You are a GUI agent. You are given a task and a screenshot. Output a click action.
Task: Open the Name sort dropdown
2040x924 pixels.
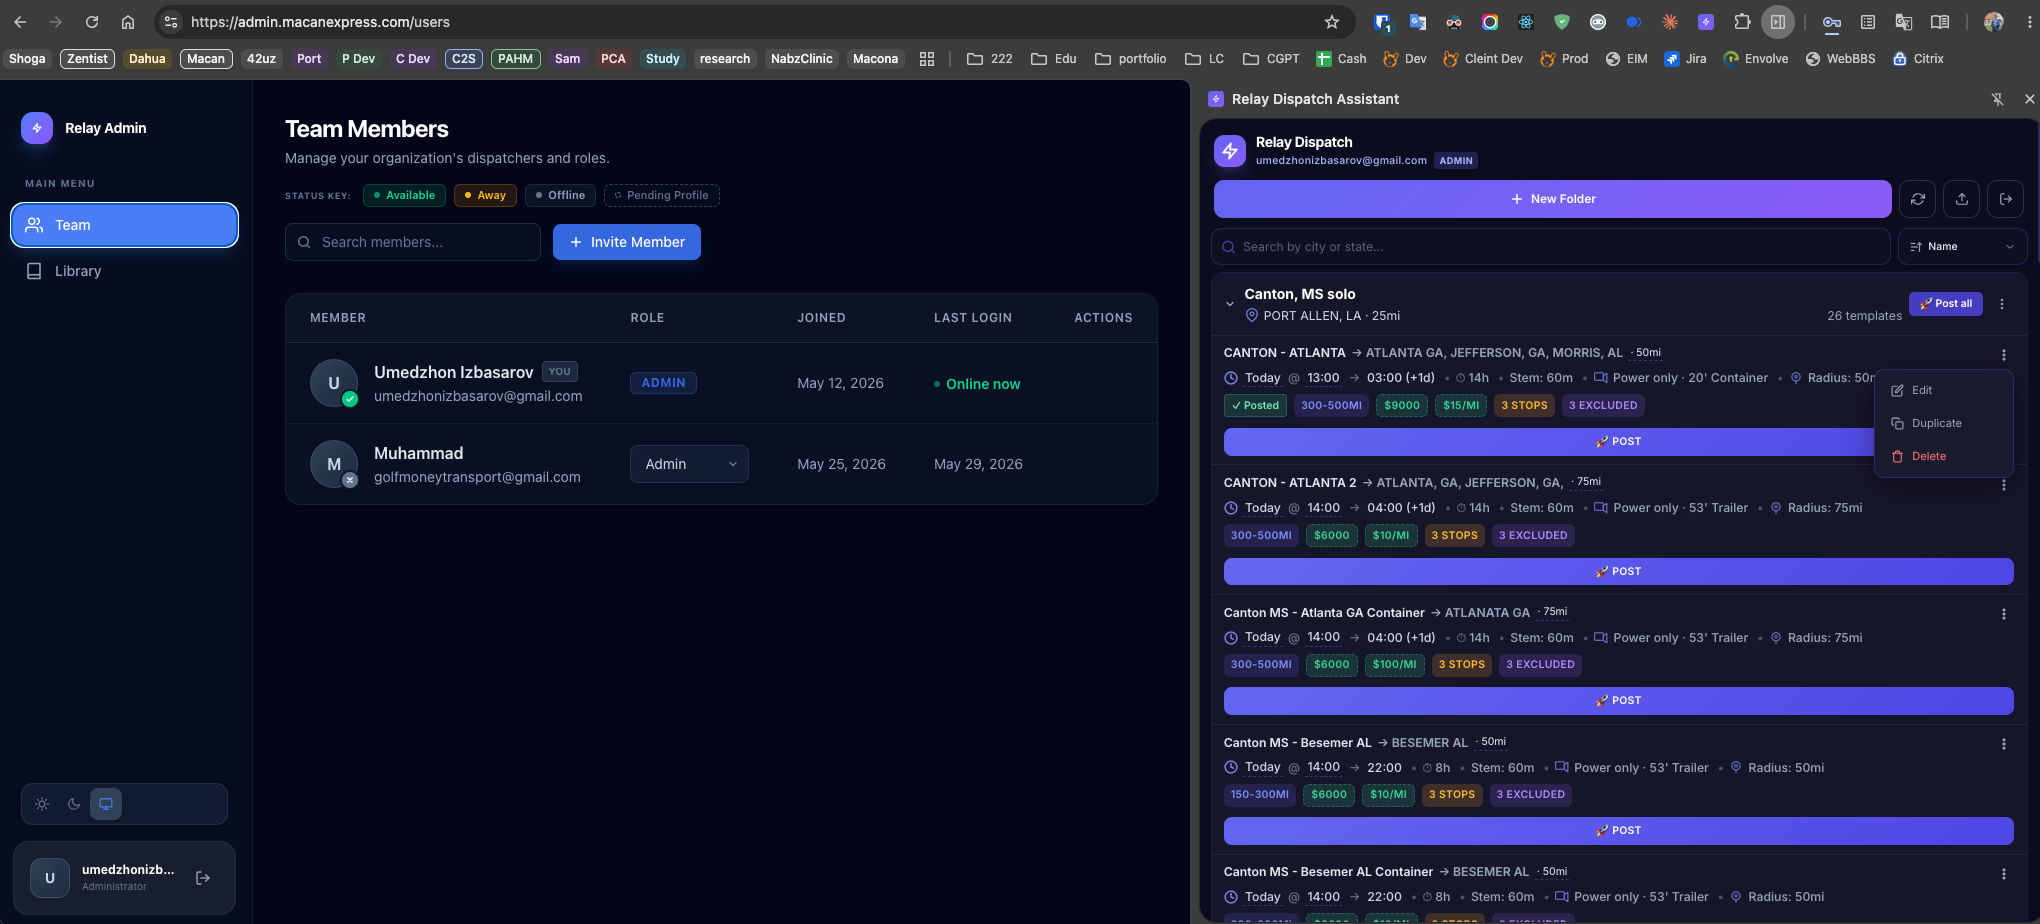[1962, 247]
